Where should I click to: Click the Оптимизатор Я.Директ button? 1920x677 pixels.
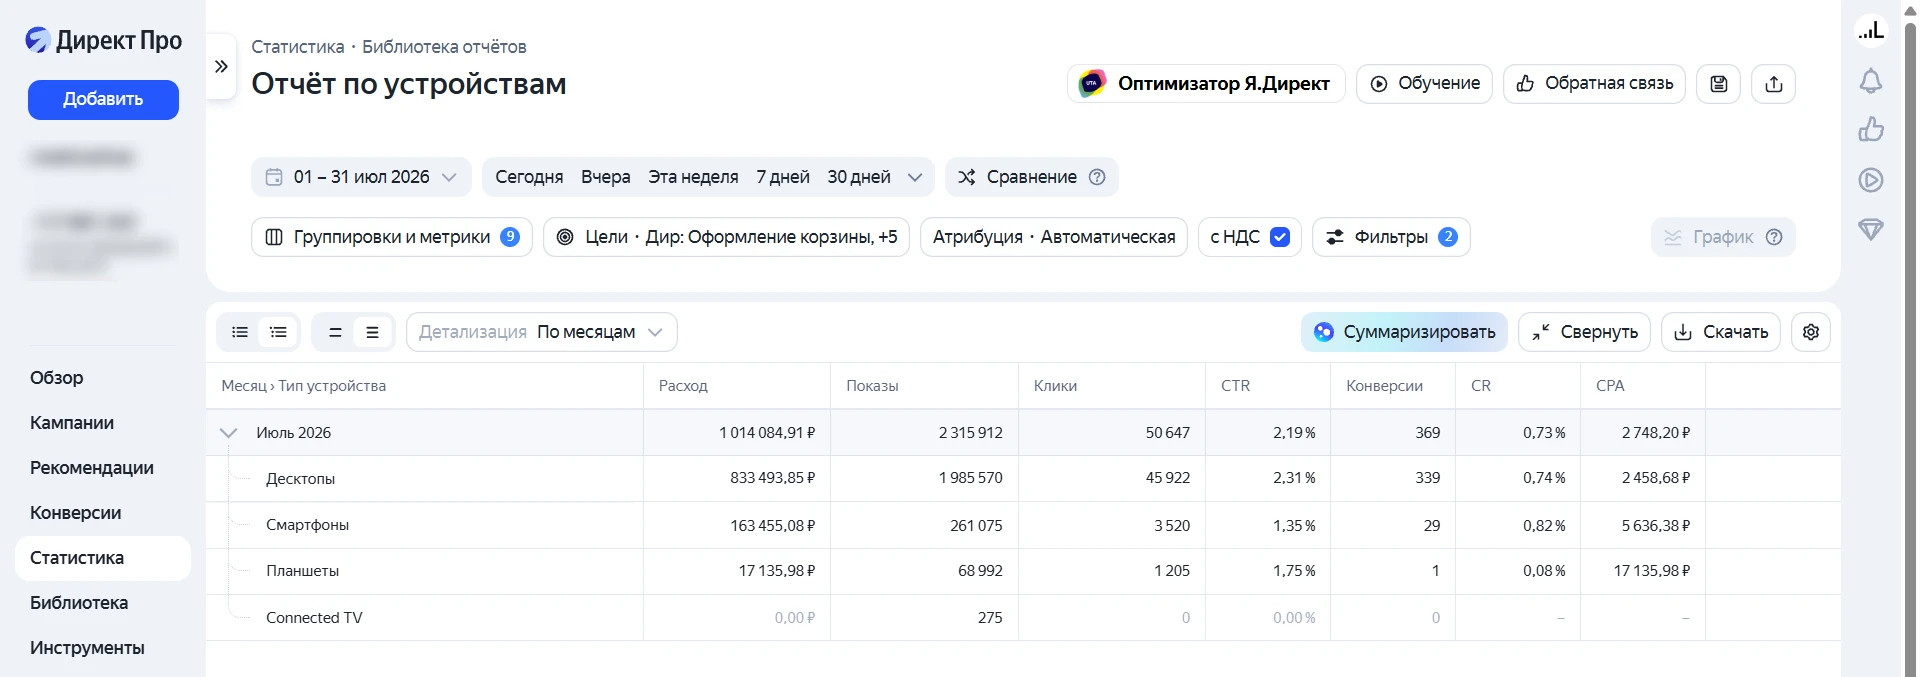[1206, 84]
